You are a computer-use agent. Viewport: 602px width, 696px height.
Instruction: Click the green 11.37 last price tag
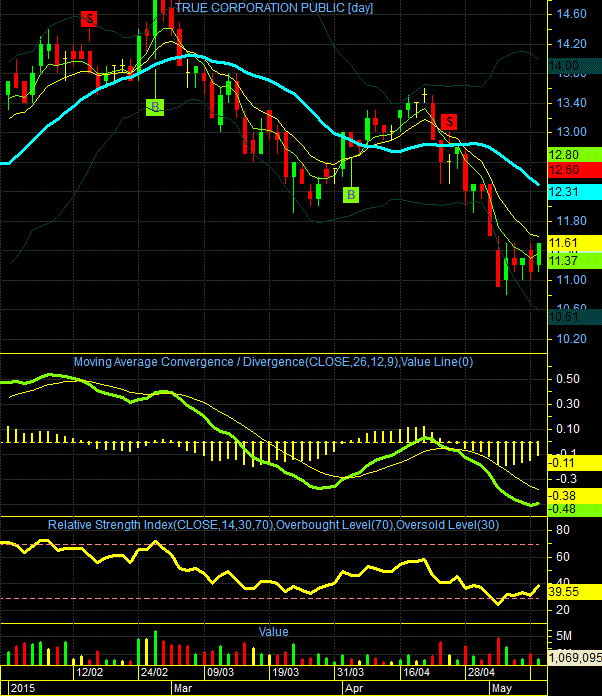(x=575, y=261)
